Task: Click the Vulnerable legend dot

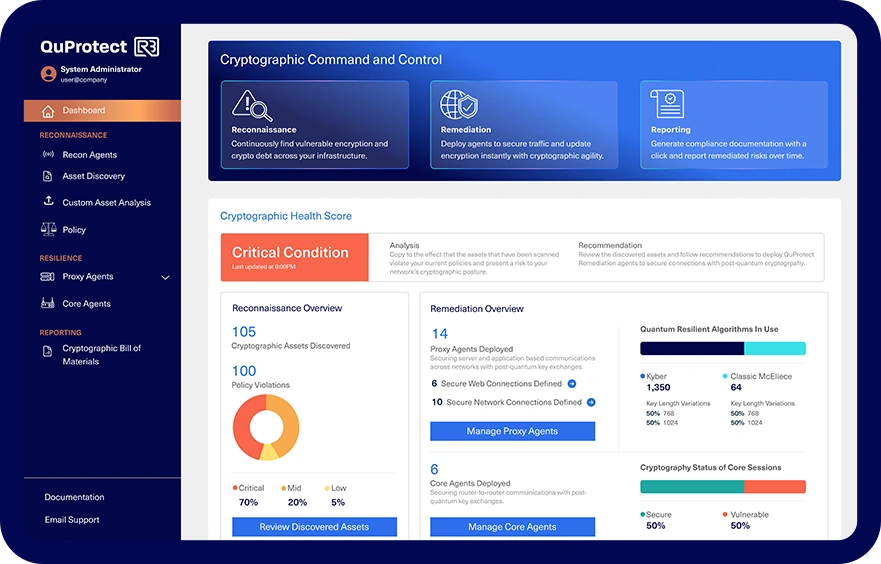Action: [x=725, y=514]
